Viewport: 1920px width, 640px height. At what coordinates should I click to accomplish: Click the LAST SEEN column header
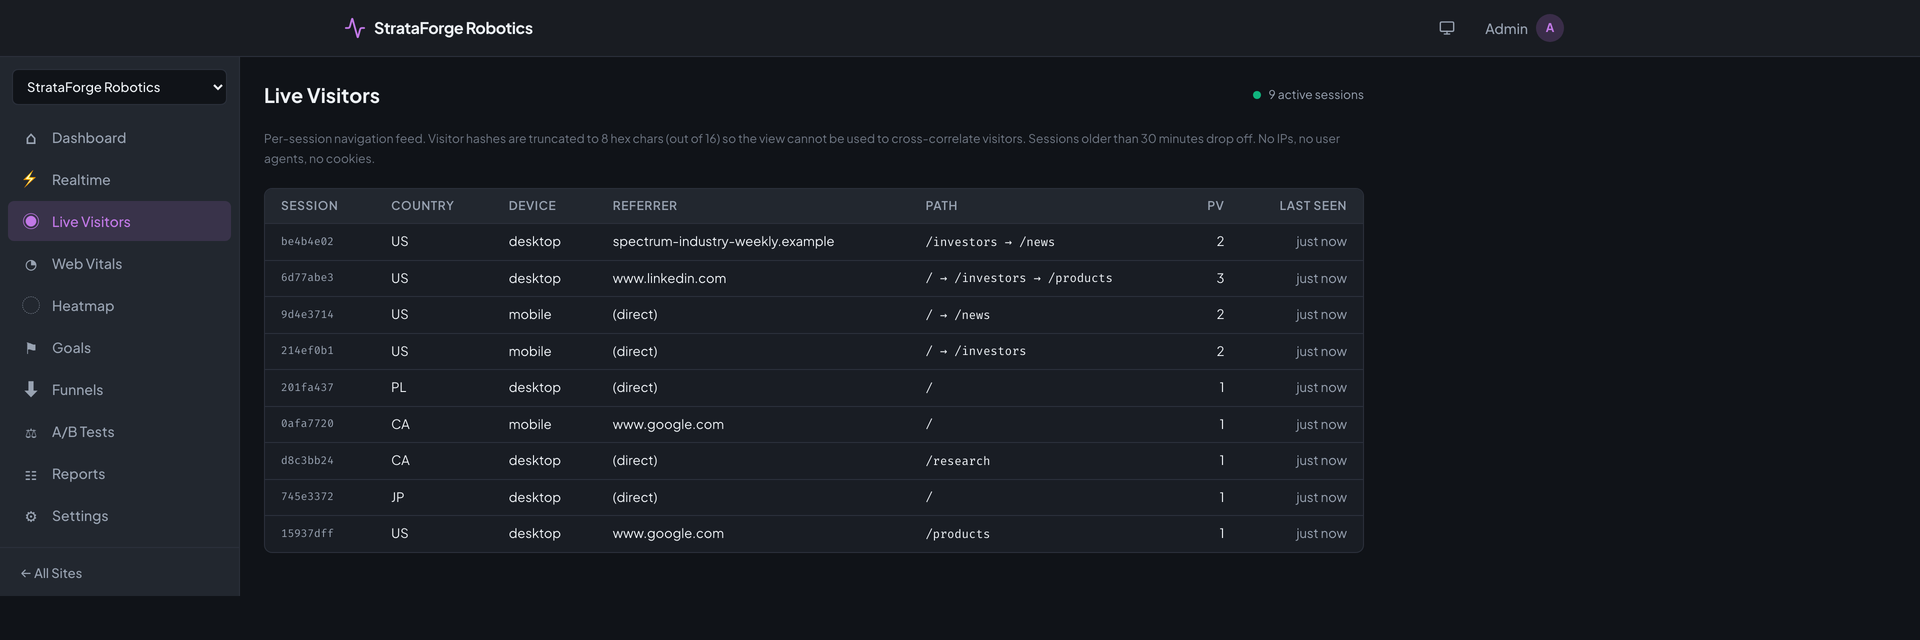coord(1313,206)
